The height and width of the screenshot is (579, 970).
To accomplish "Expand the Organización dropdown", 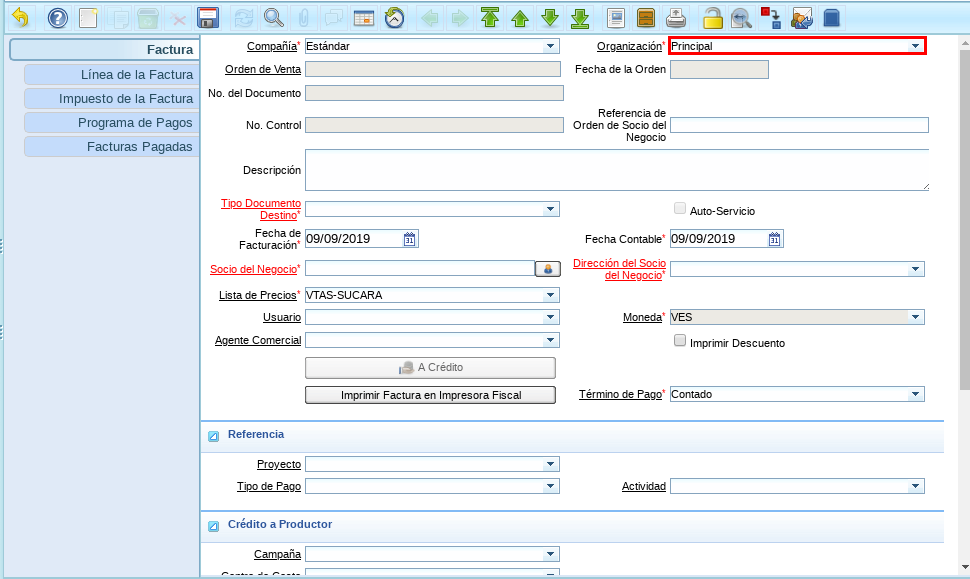I will 915,46.
